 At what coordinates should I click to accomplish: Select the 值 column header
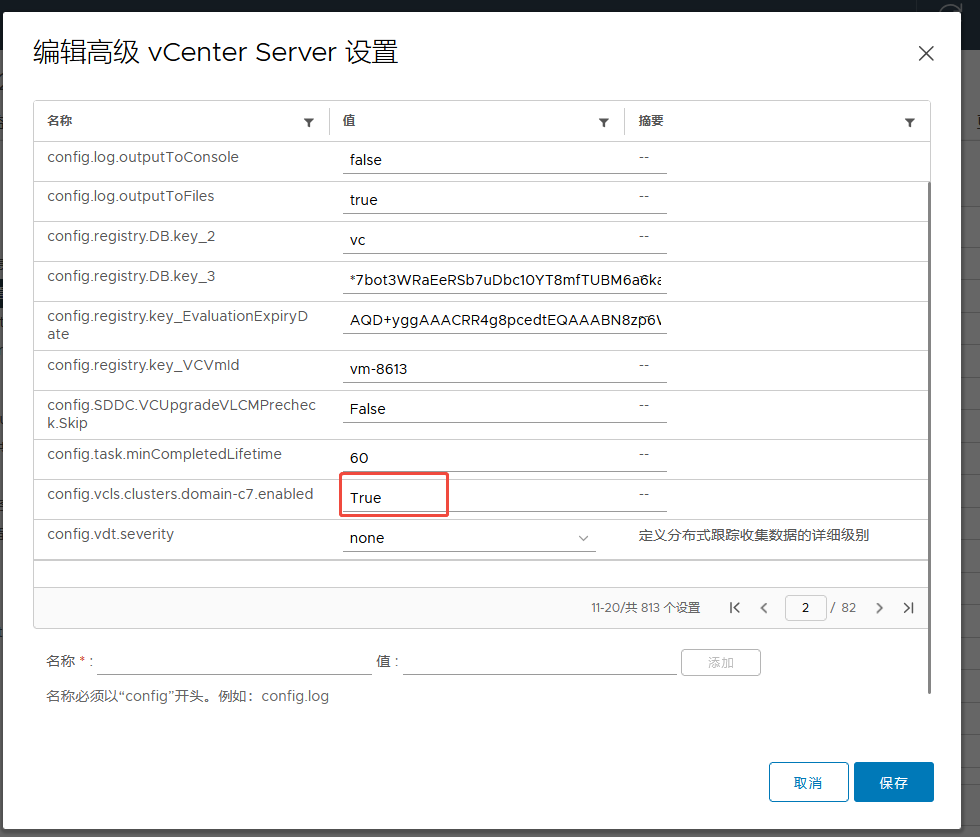[349, 121]
